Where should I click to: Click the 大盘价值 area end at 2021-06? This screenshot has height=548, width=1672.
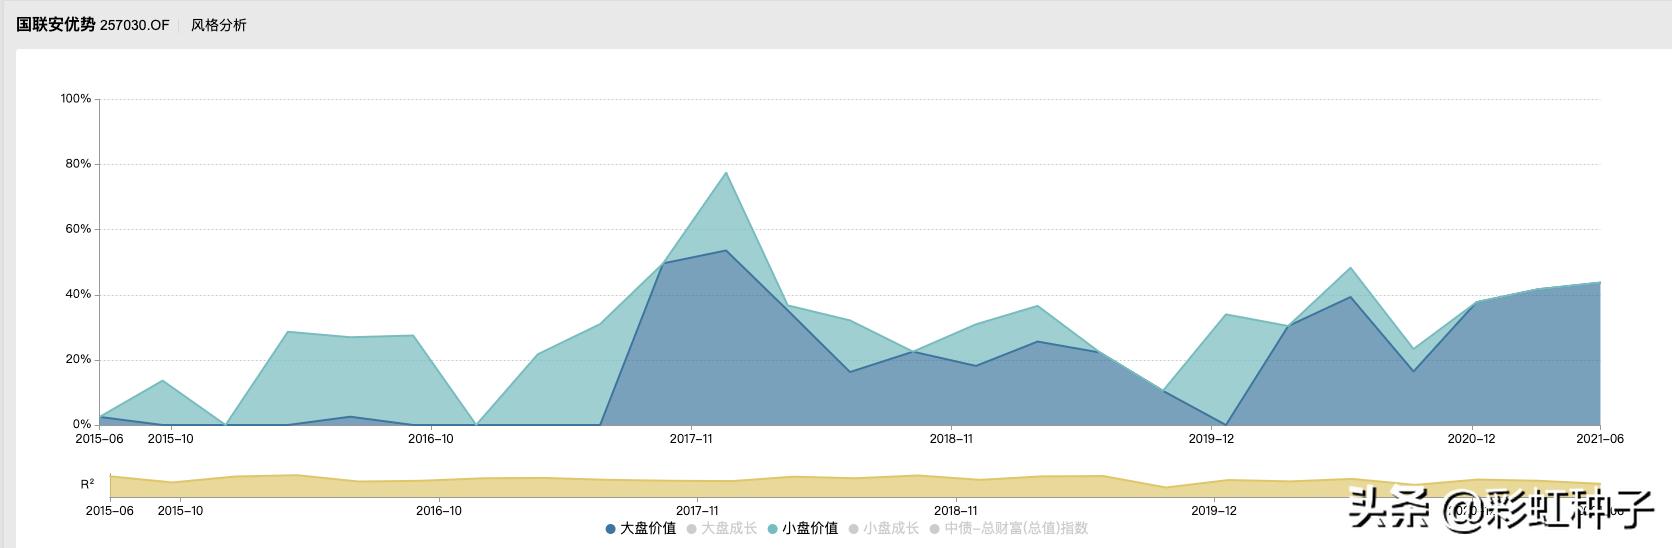click(1598, 283)
